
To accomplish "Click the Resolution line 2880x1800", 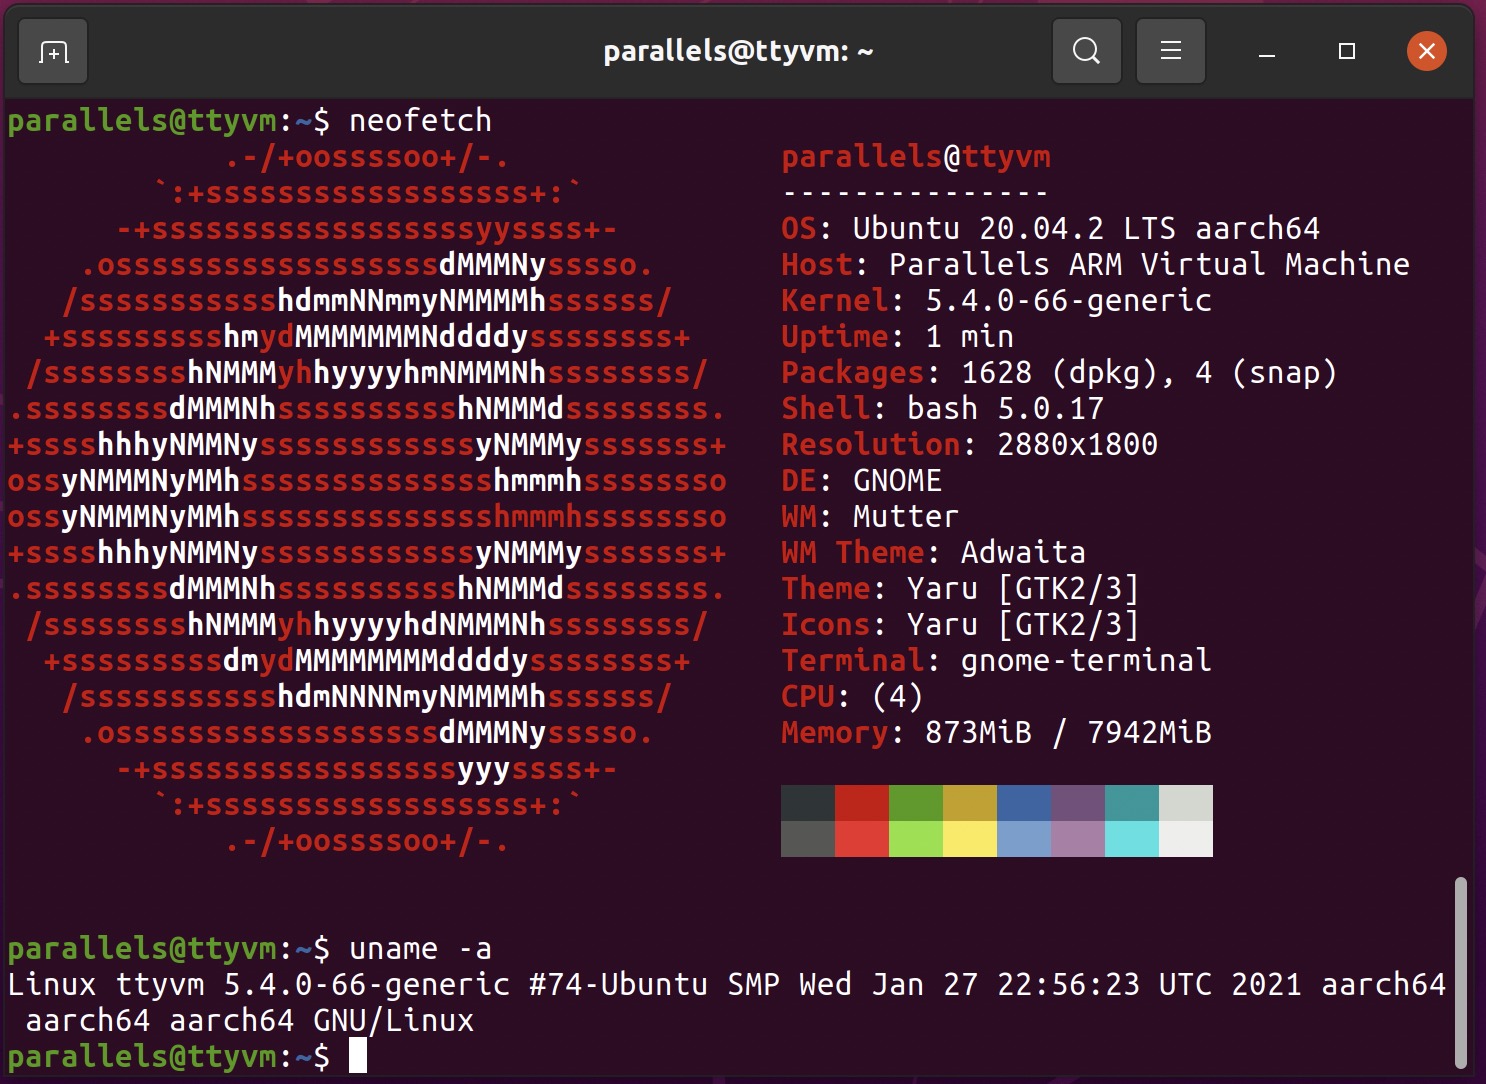I will (969, 445).
